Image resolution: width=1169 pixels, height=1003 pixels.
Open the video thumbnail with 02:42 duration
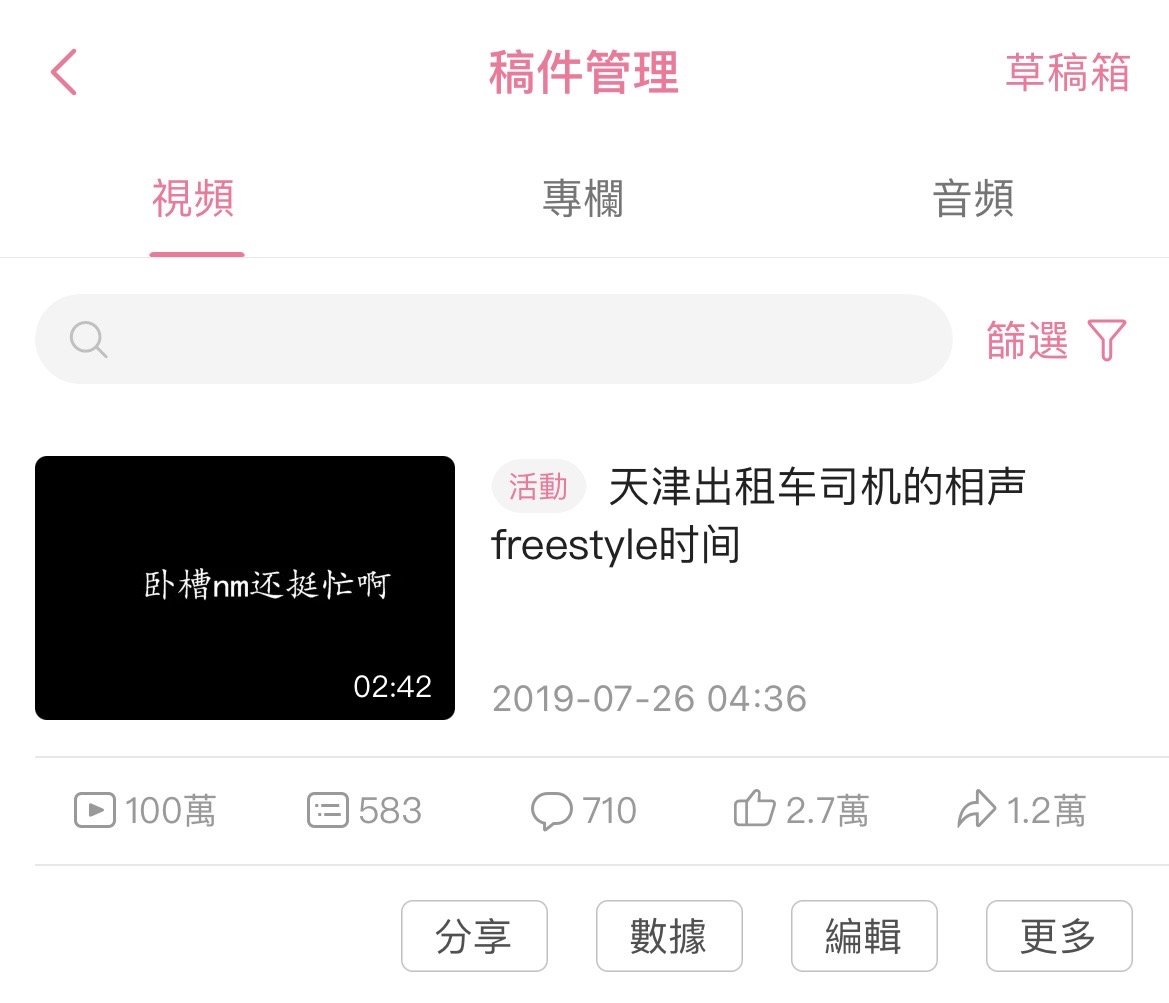point(245,588)
